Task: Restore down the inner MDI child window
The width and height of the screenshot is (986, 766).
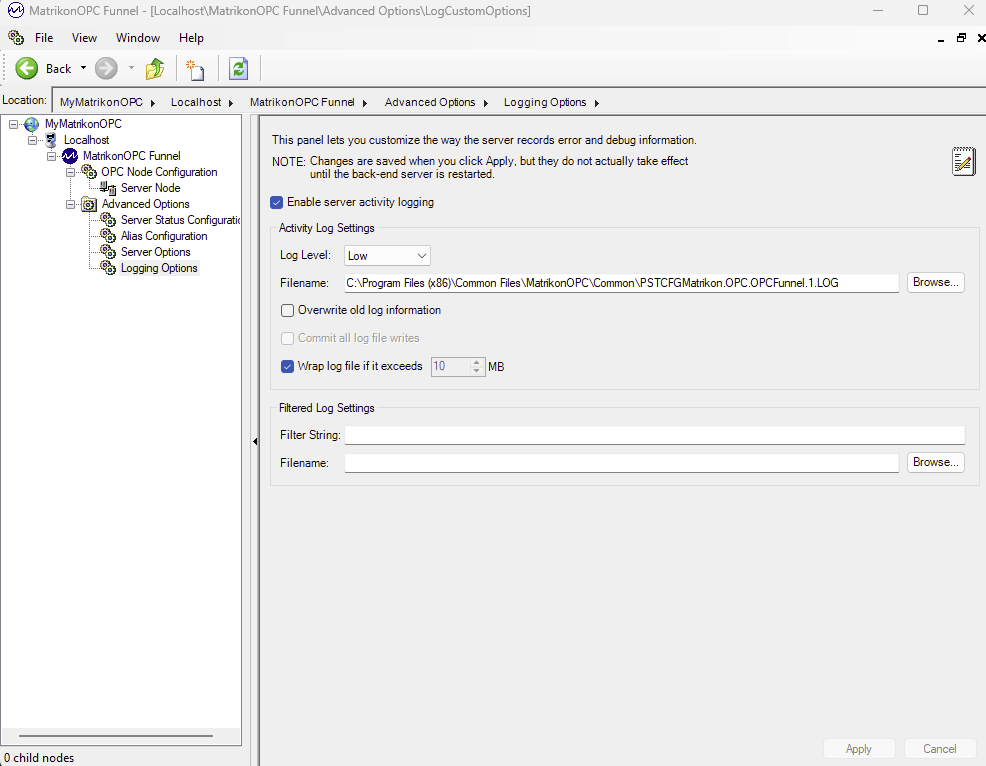Action: (x=961, y=38)
